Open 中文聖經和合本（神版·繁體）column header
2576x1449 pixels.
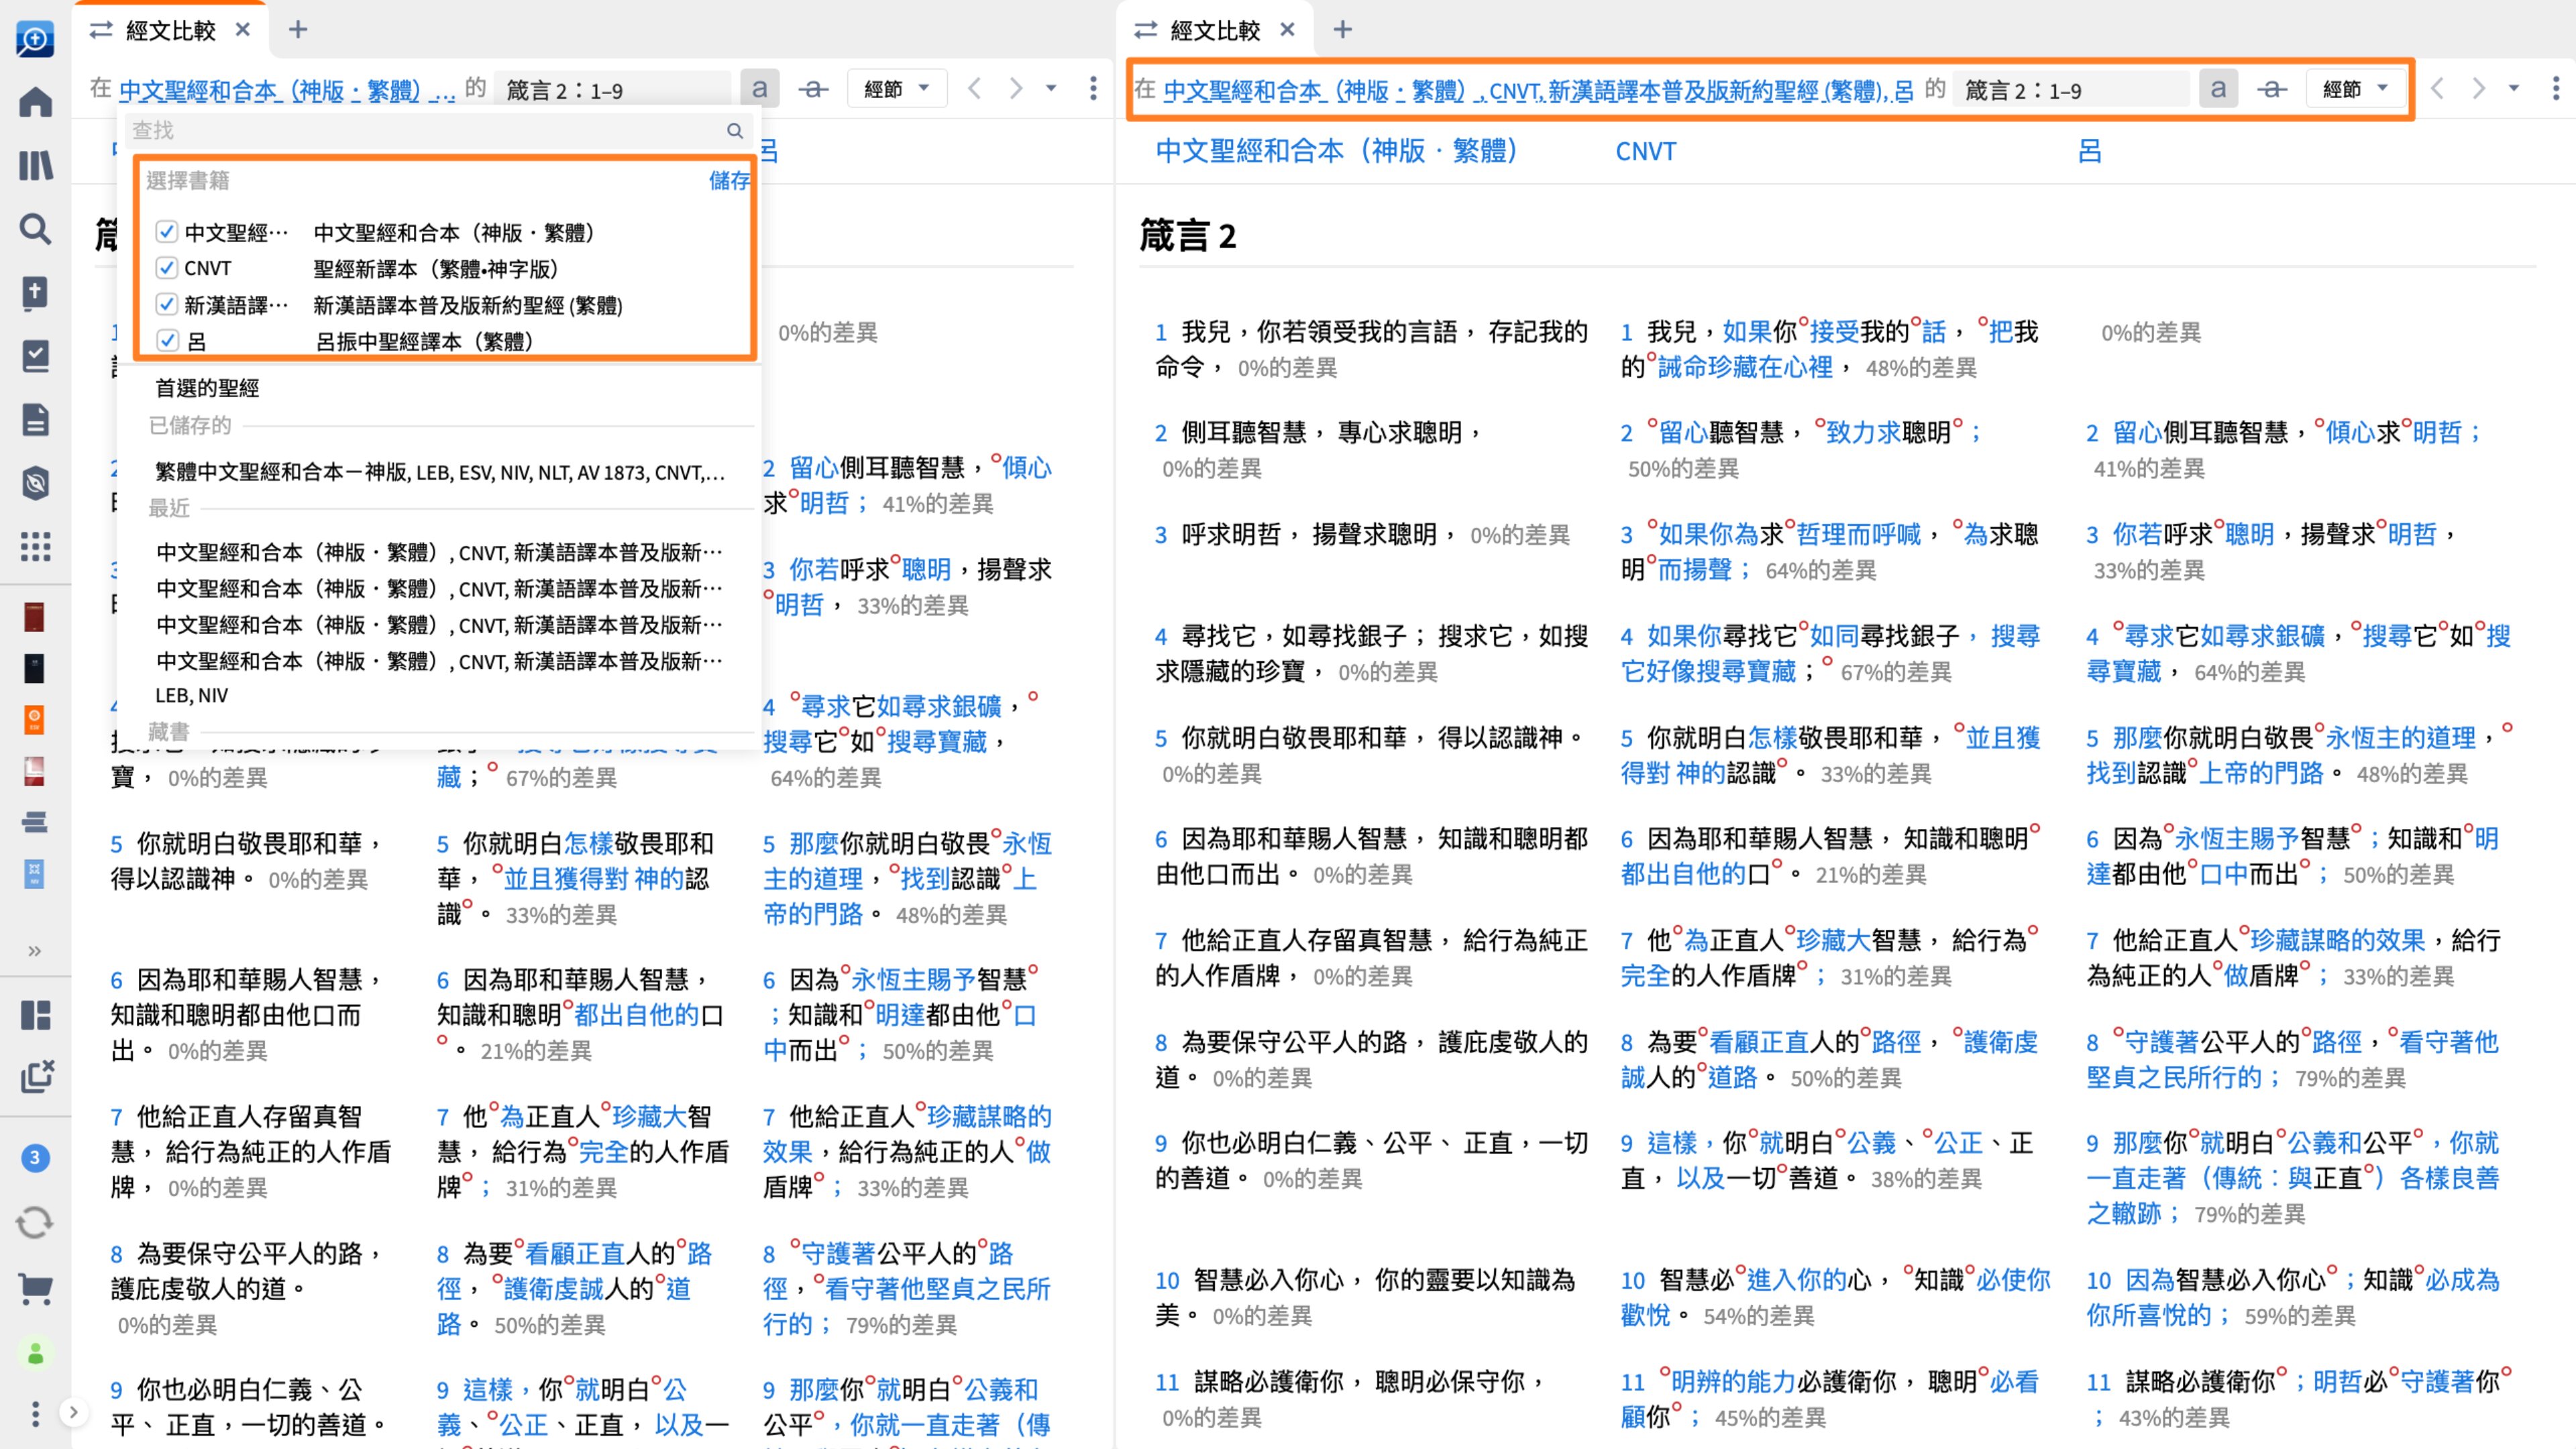tap(1336, 151)
